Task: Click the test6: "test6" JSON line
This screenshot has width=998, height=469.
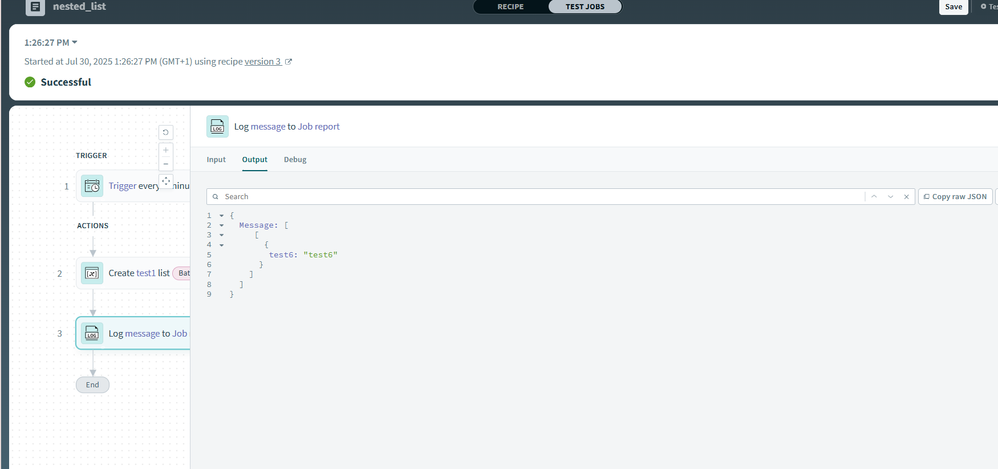Action: tap(303, 255)
